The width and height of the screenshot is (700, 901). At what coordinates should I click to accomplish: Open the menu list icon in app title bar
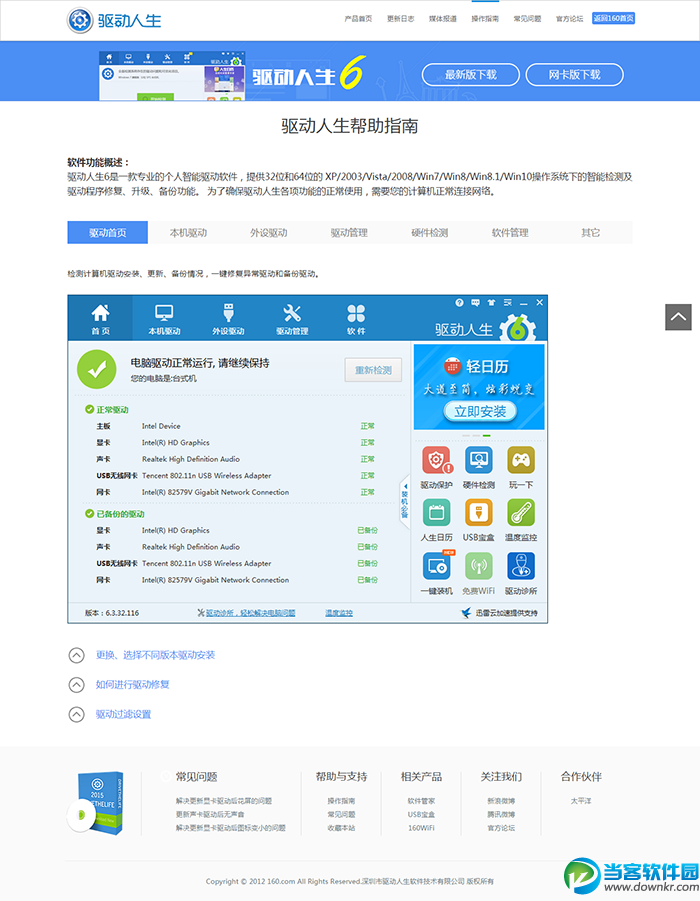(x=507, y=302)
